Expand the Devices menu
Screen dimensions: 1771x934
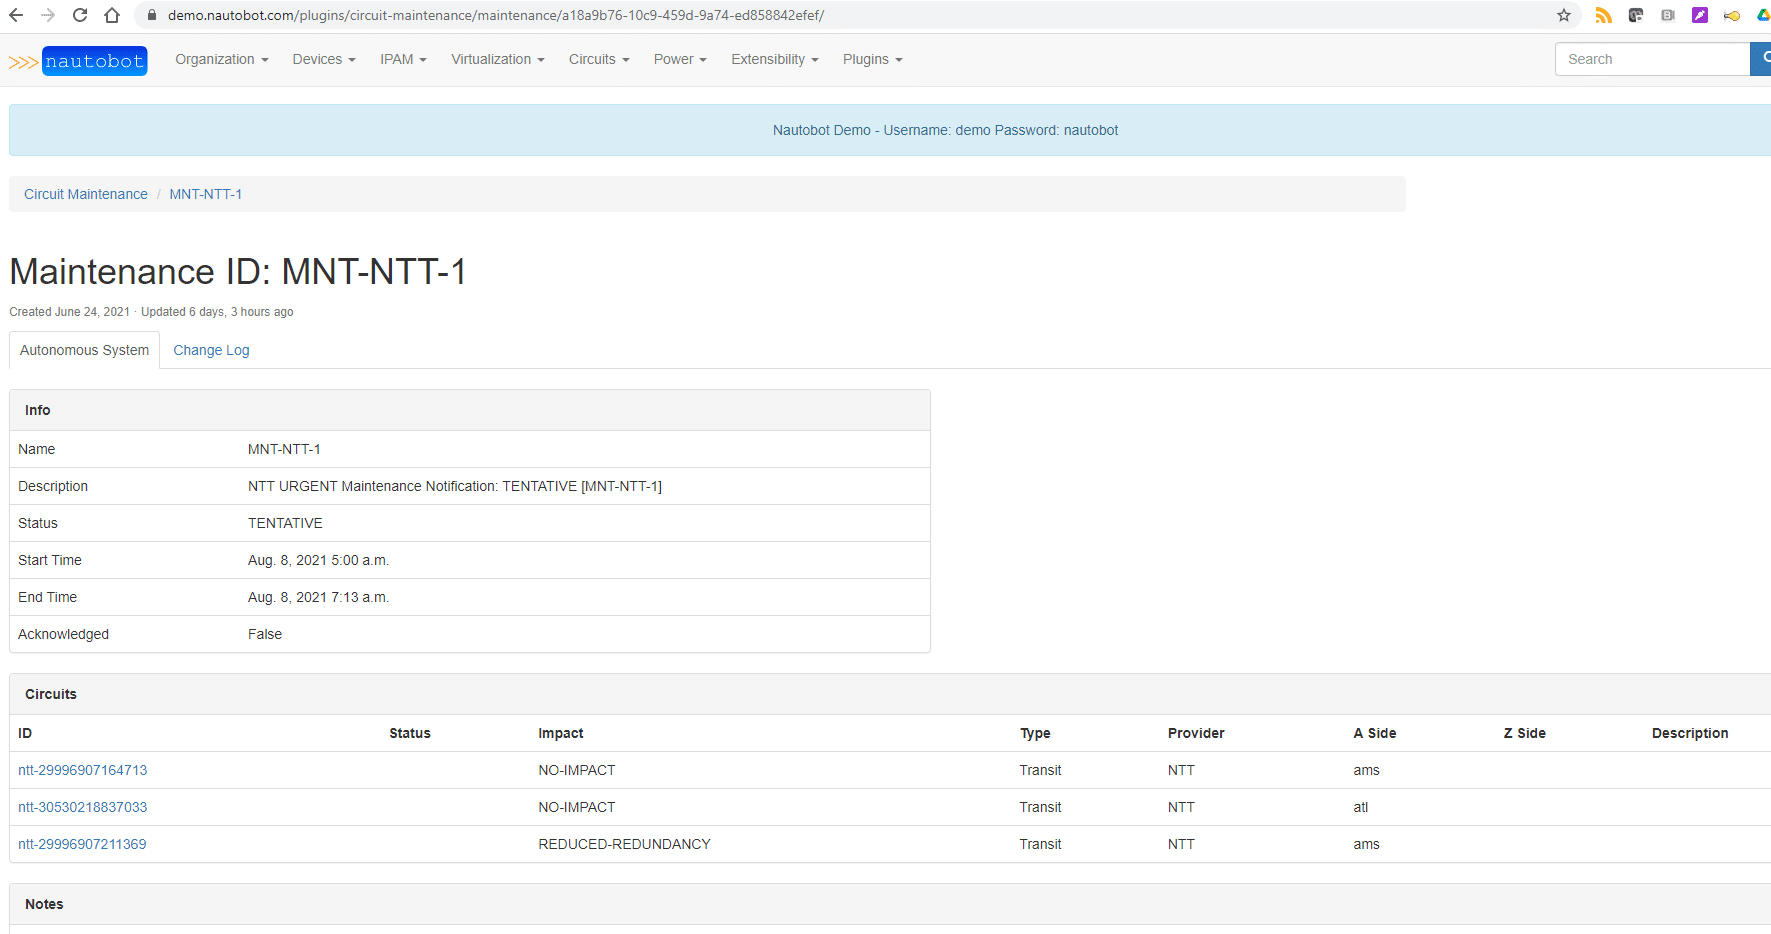click(324, 59)
